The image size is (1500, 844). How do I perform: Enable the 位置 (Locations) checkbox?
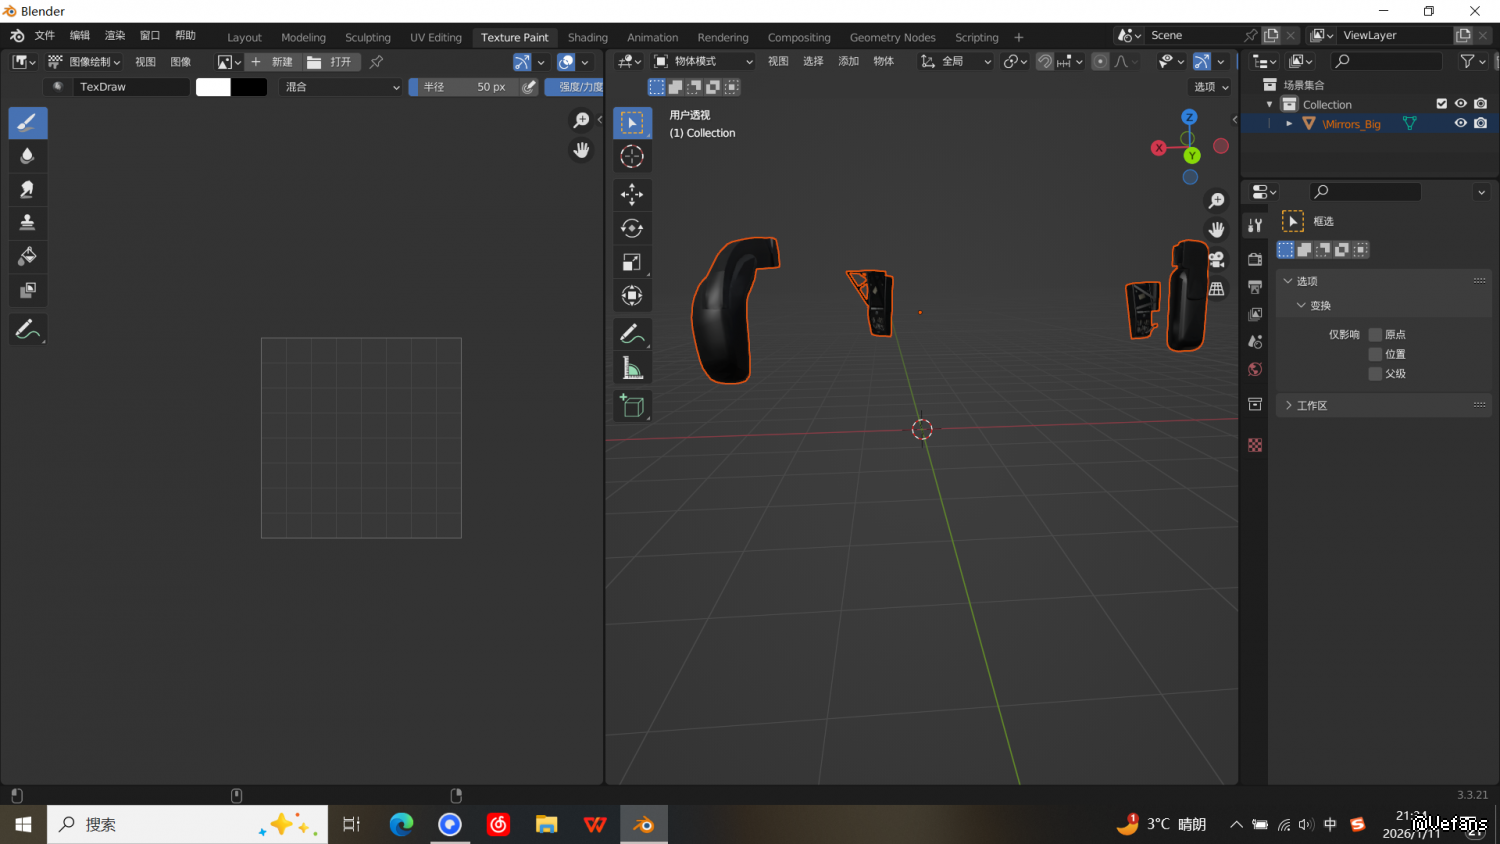(1375, 354)
